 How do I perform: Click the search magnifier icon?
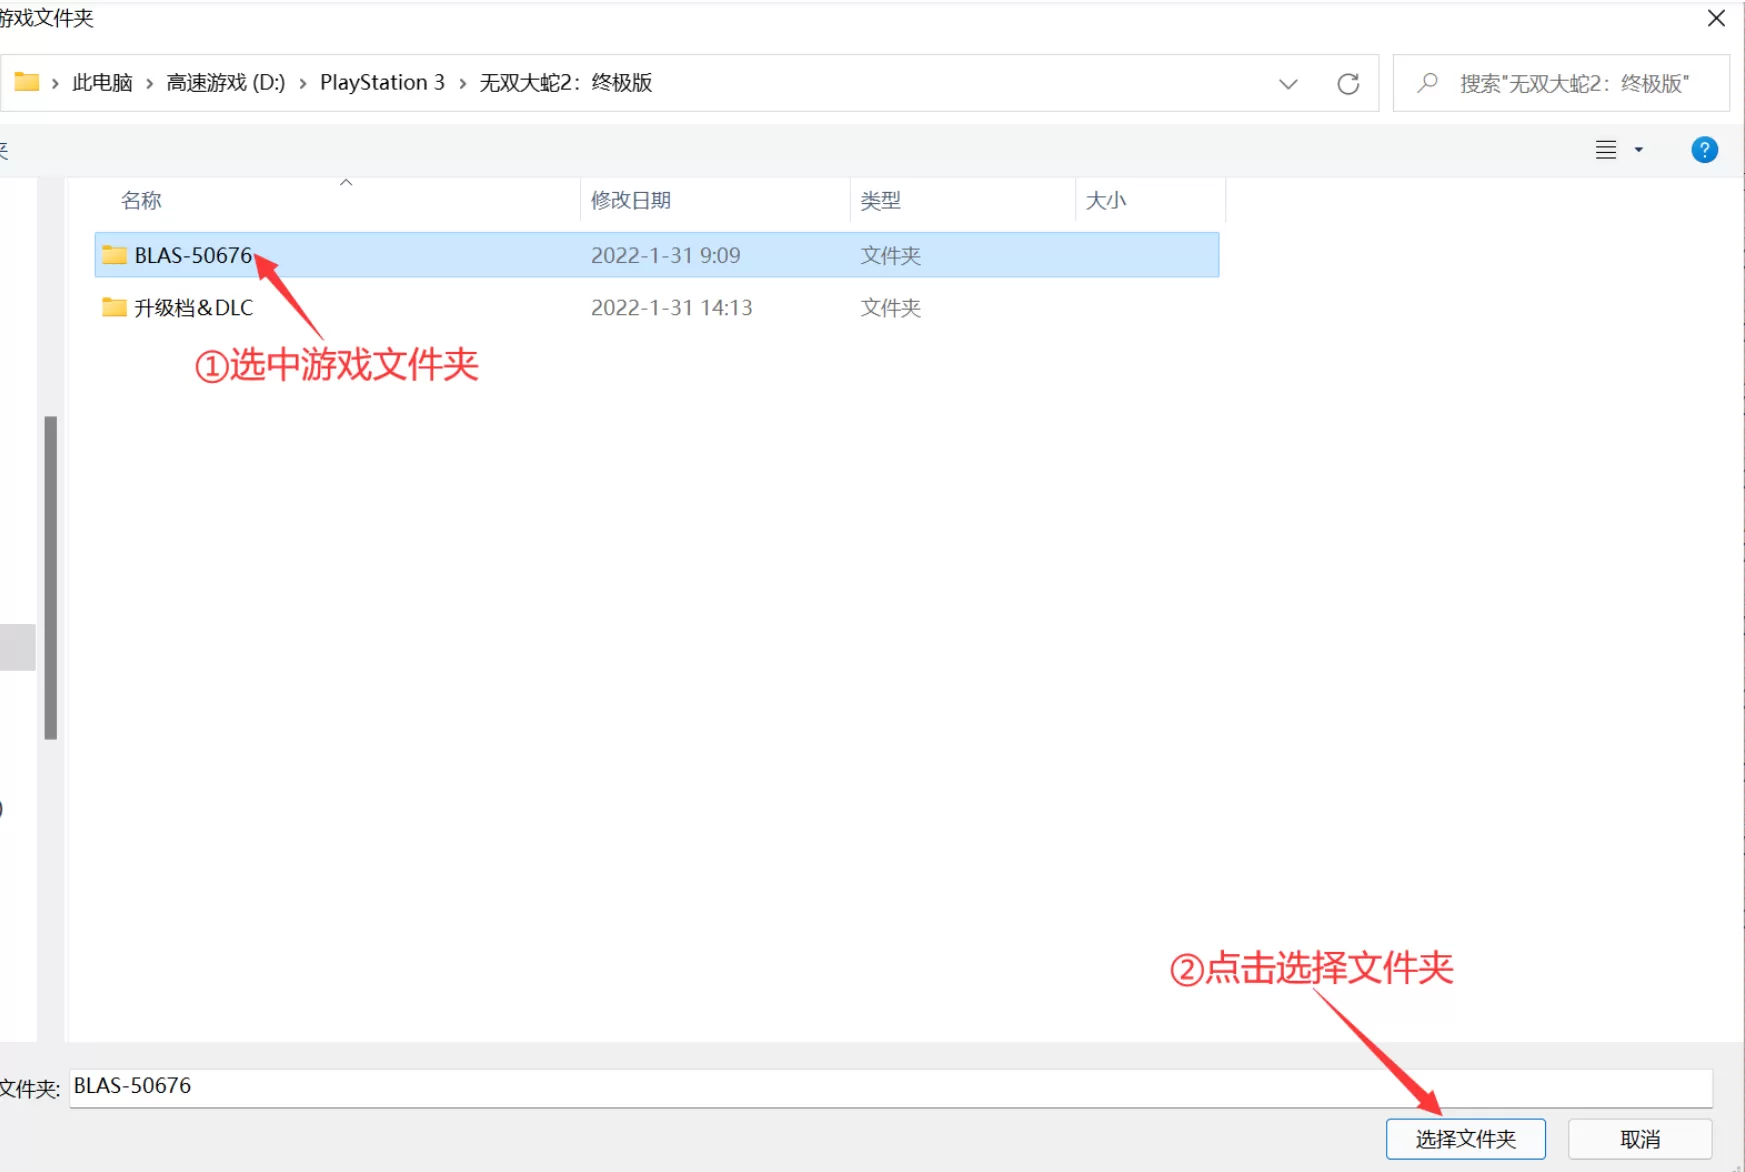click(x=1427, y=83)
